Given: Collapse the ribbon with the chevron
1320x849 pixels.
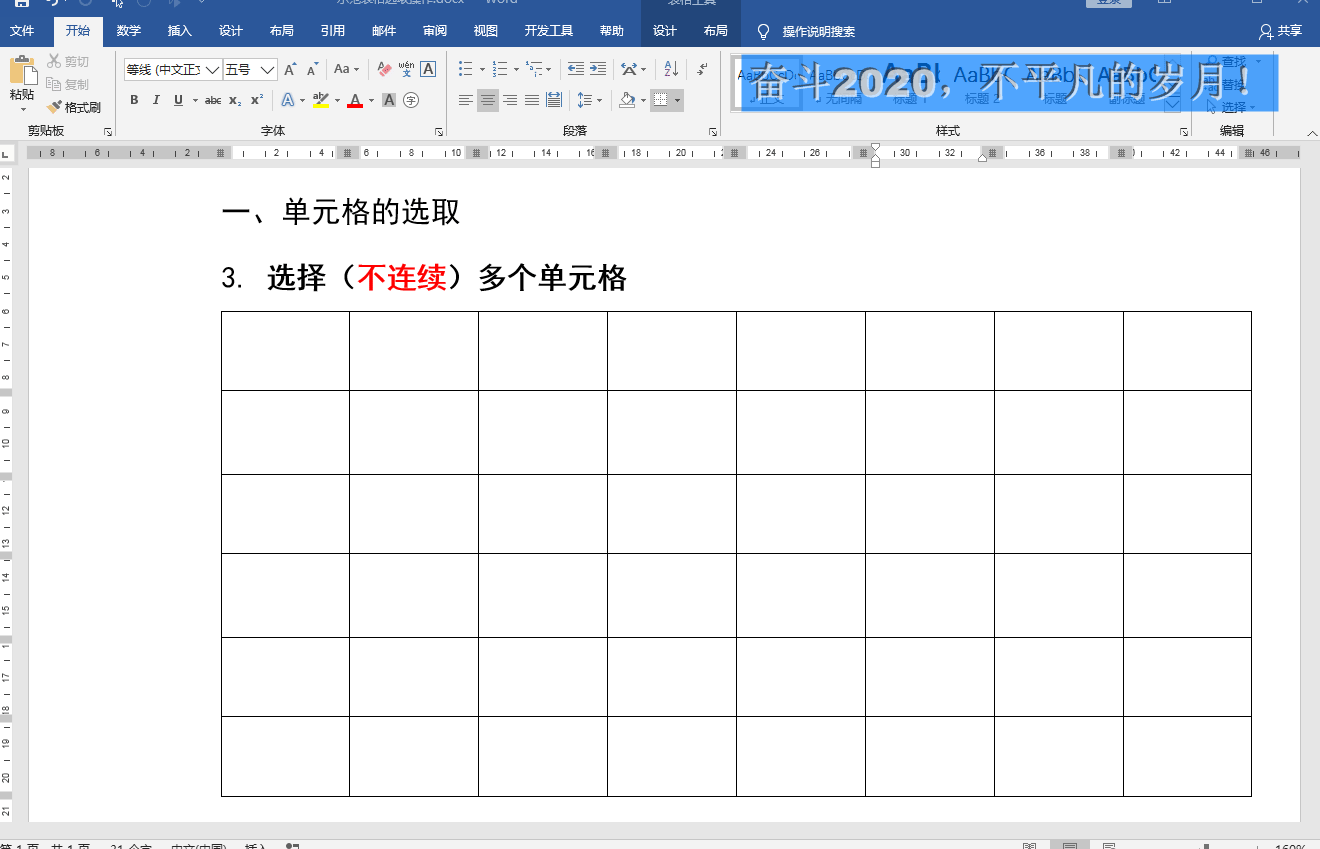Looking at the screenshot, I should (x=1311, y=133).
